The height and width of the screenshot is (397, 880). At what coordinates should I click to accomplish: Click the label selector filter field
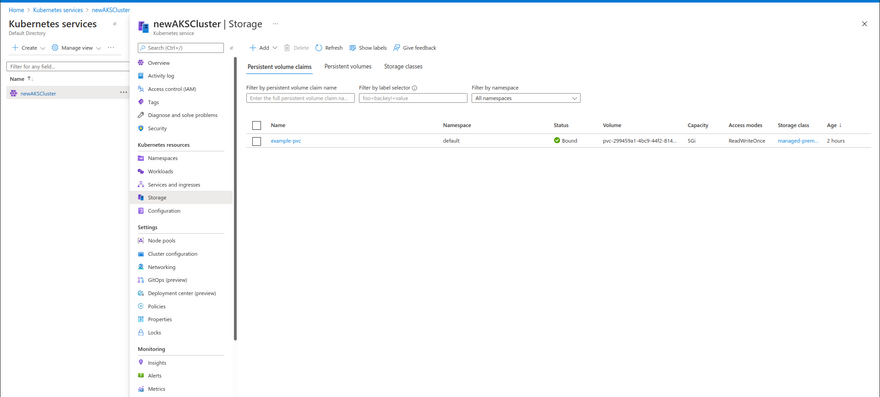pos(413,98)
